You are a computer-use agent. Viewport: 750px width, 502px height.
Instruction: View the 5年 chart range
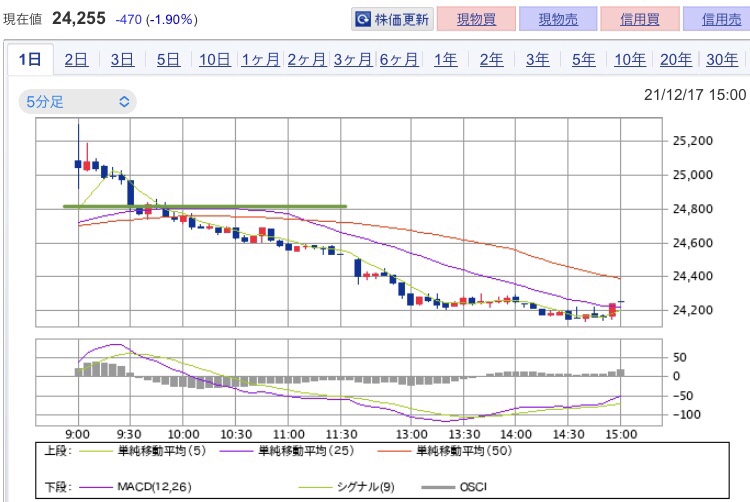pos(584,60)
